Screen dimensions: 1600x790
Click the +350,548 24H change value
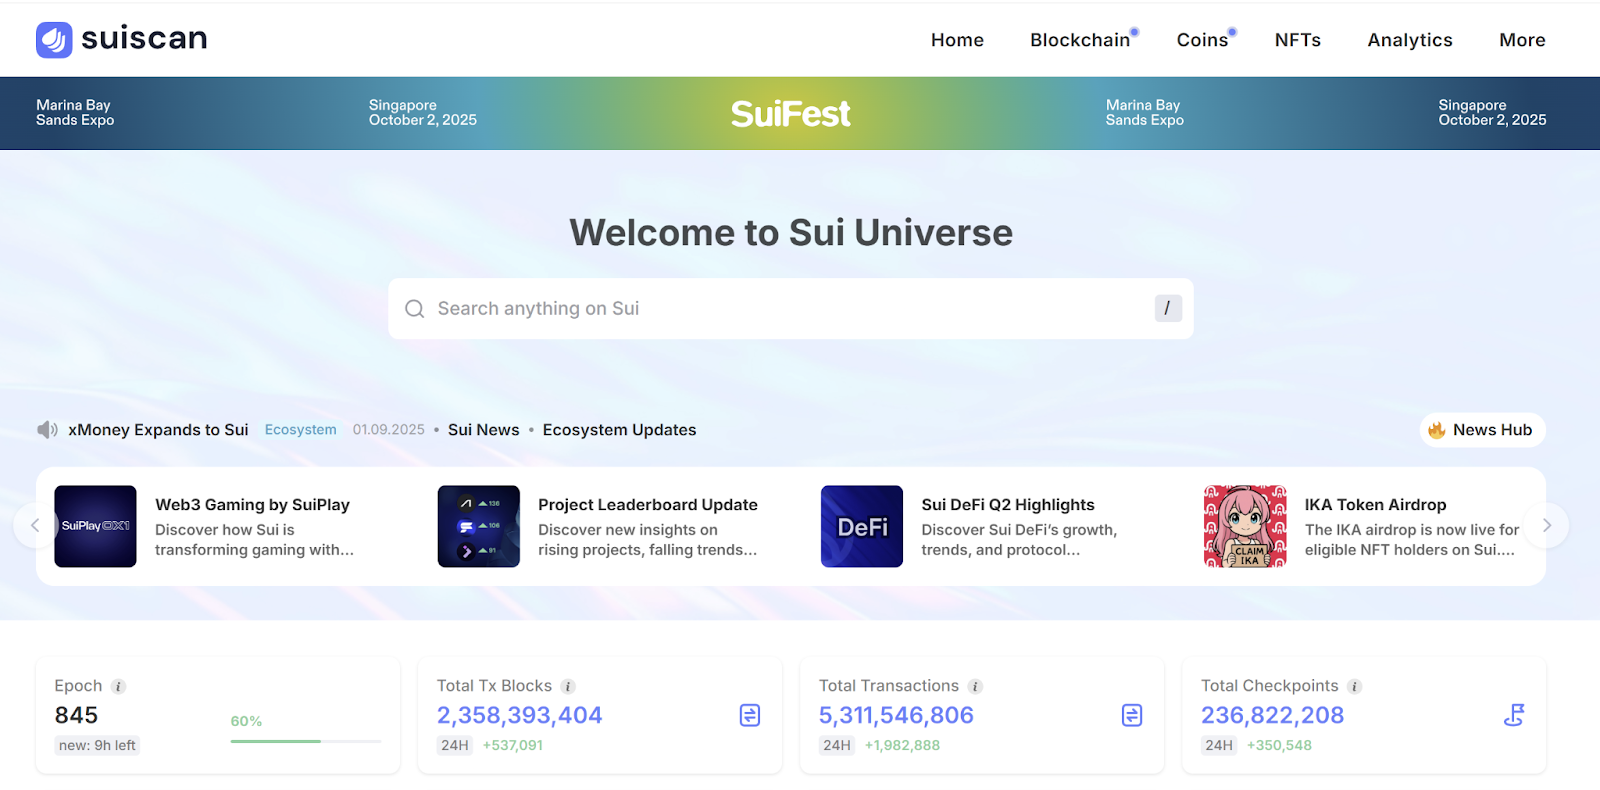click(1279, 745)
